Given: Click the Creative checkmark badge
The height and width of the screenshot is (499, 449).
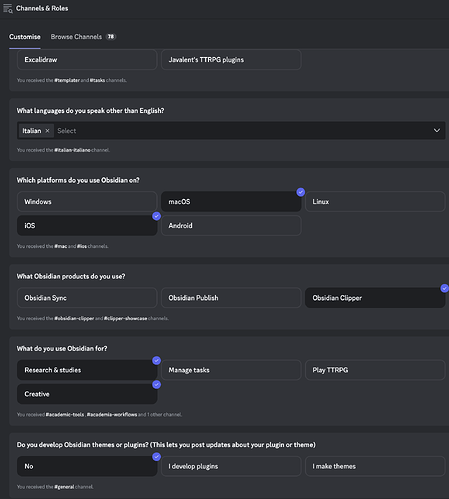Looking at the screenshot, I should 156,384.
